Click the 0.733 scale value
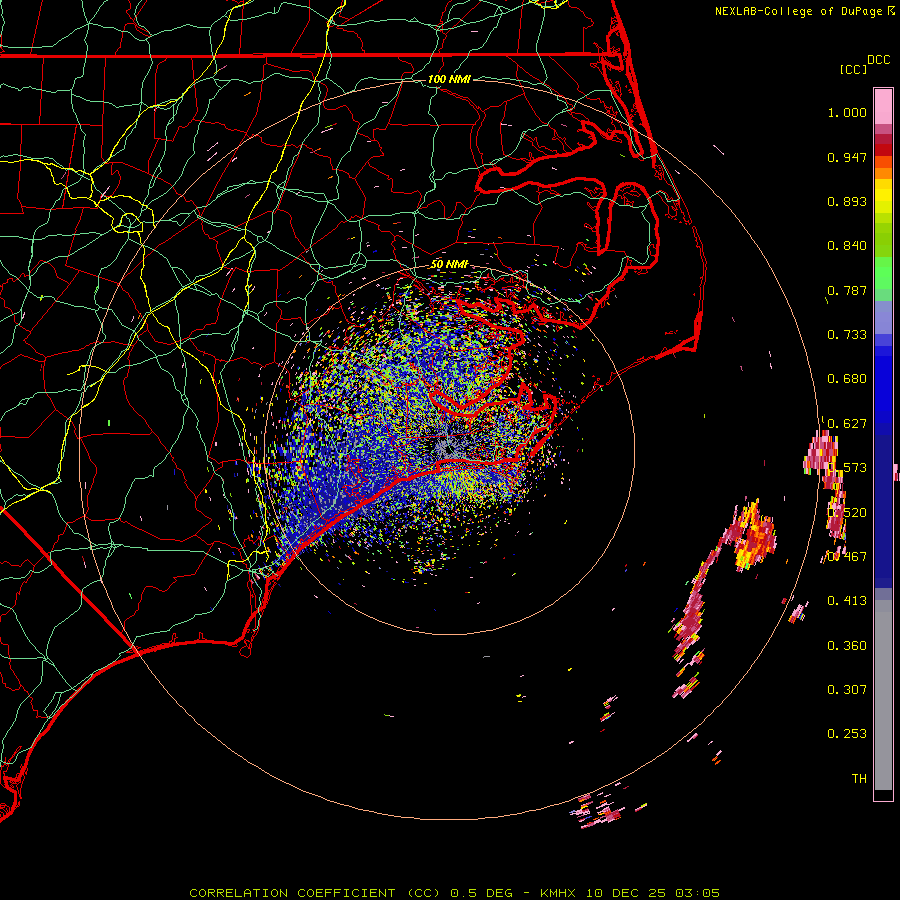The height and width of the screenshot is (900, 900). pyautogui.click(x=847, y=335)
